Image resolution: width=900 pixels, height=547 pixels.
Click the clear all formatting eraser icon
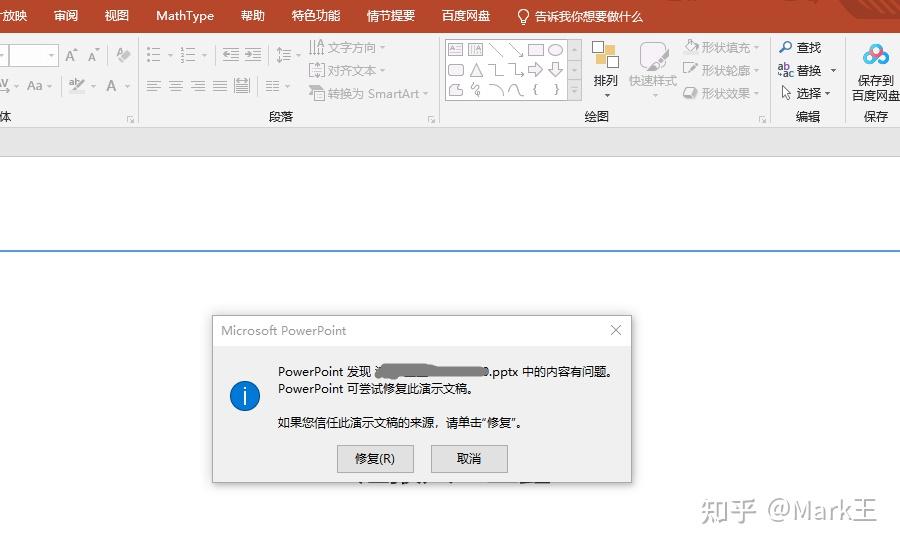click(123, 55)
